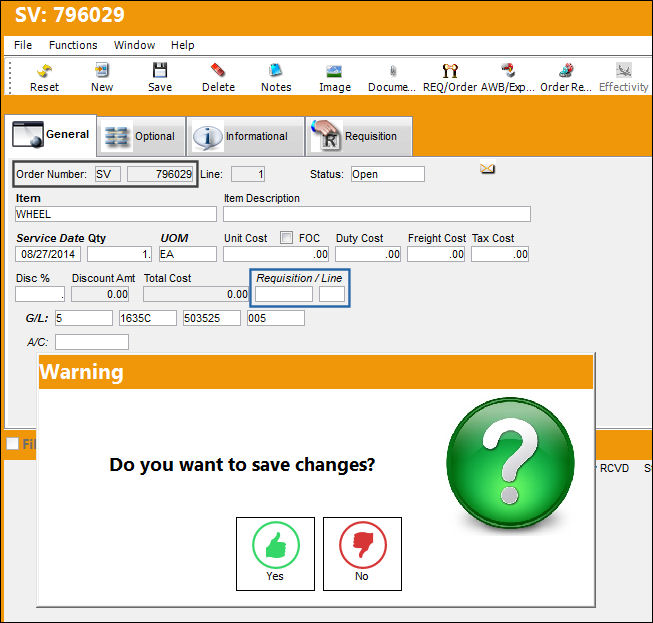Click the Tax Cost field
The height and width of the screenshot is (623, 653).
click(x=500, y=254)
